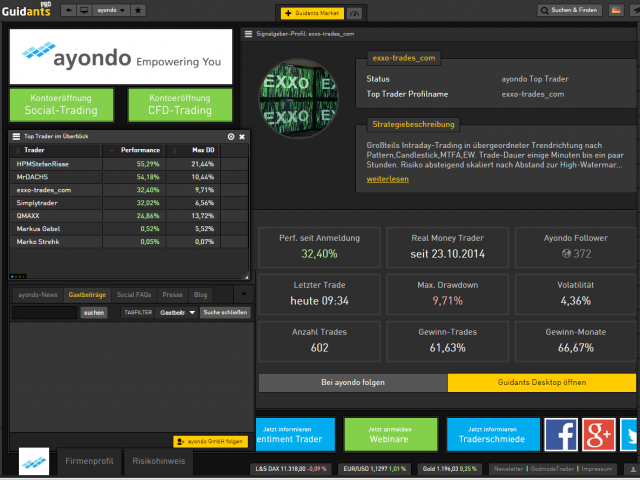640x480 pixels.
Task: Select HPMStefanRisse row in trader table
Action: [x=44, y=163]
